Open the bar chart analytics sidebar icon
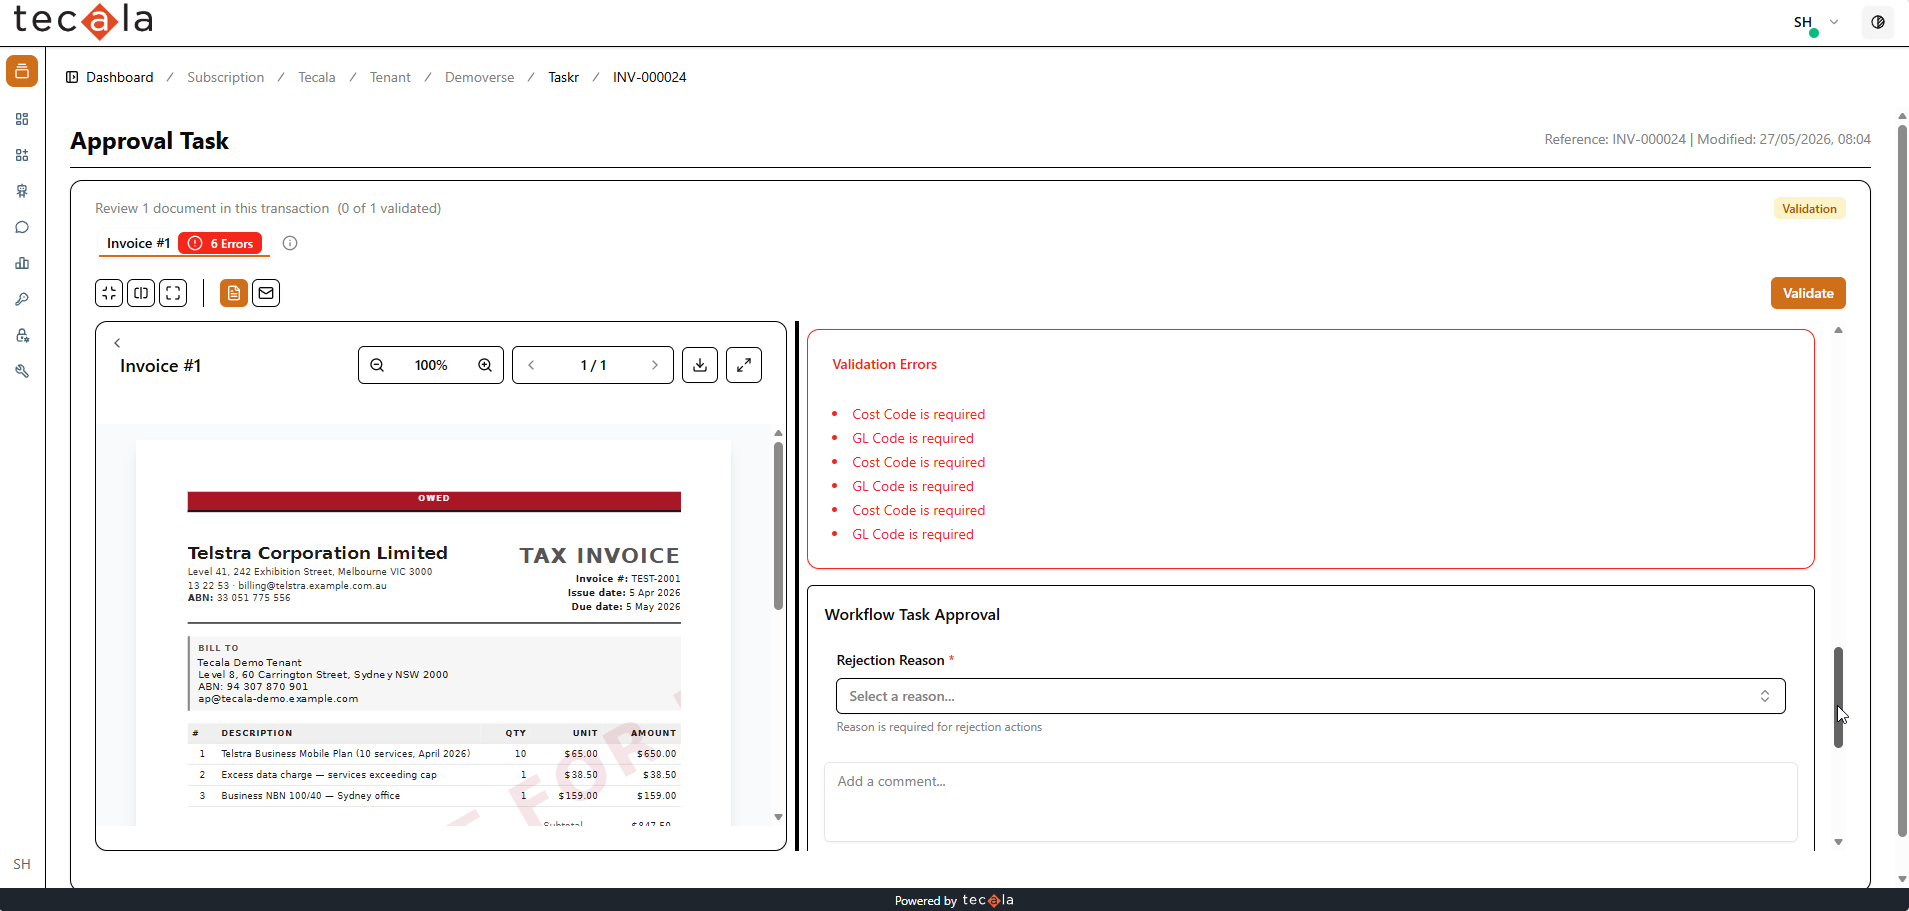 (x=22, y=263)
